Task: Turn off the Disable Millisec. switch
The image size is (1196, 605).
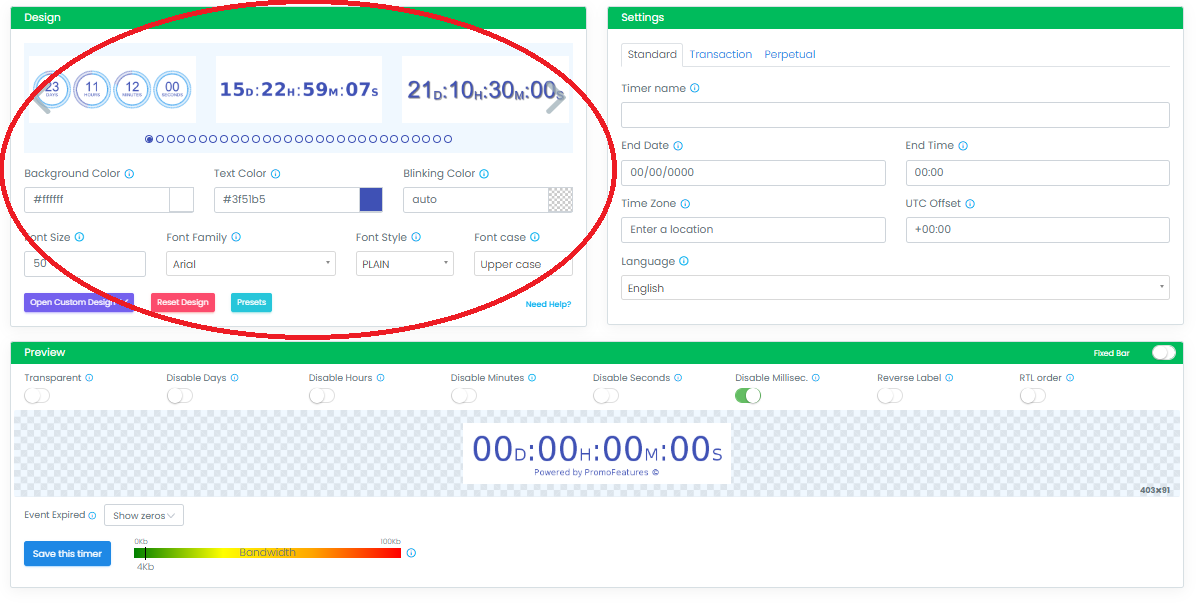Action: [748, 396]
